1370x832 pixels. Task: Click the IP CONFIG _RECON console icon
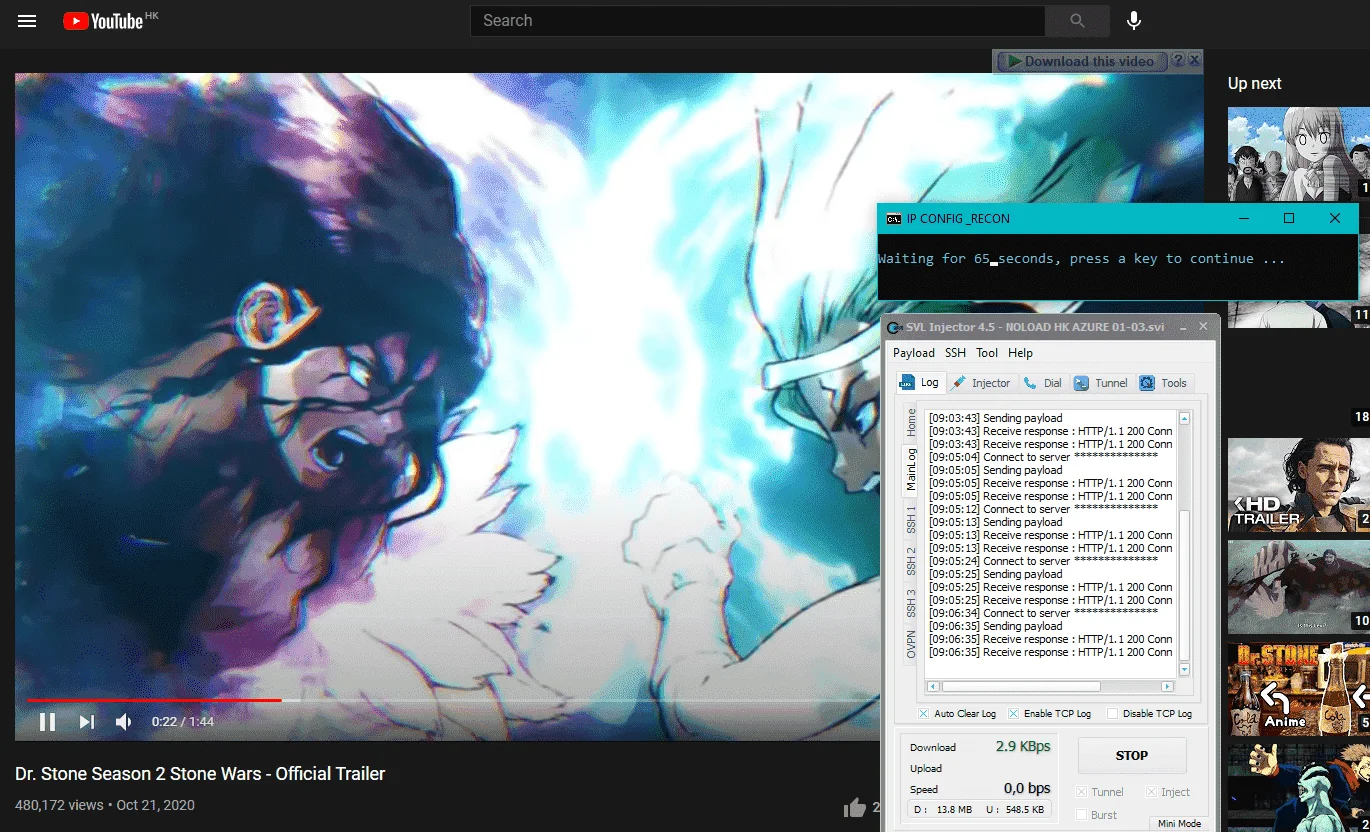pos(894,219)
